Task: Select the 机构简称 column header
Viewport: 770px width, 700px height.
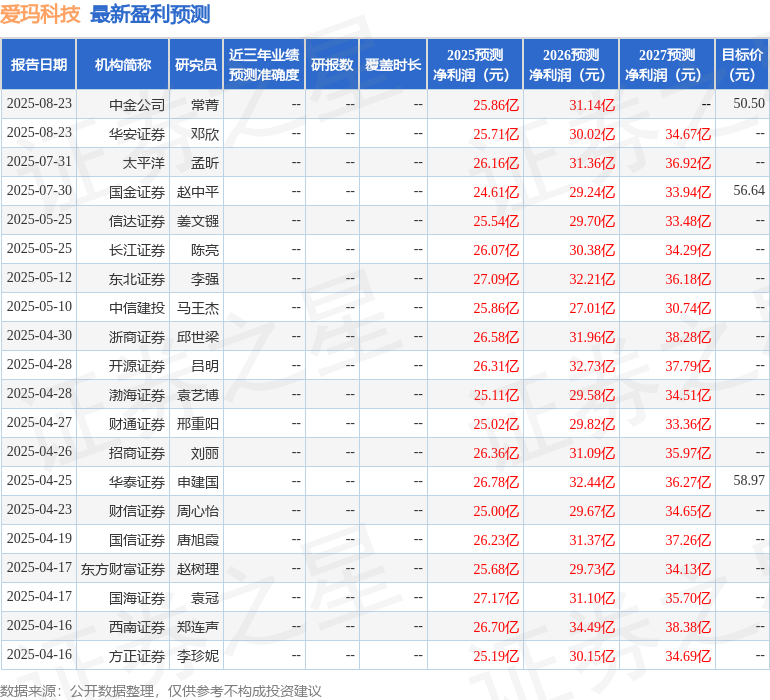Action: pos(123,64)
